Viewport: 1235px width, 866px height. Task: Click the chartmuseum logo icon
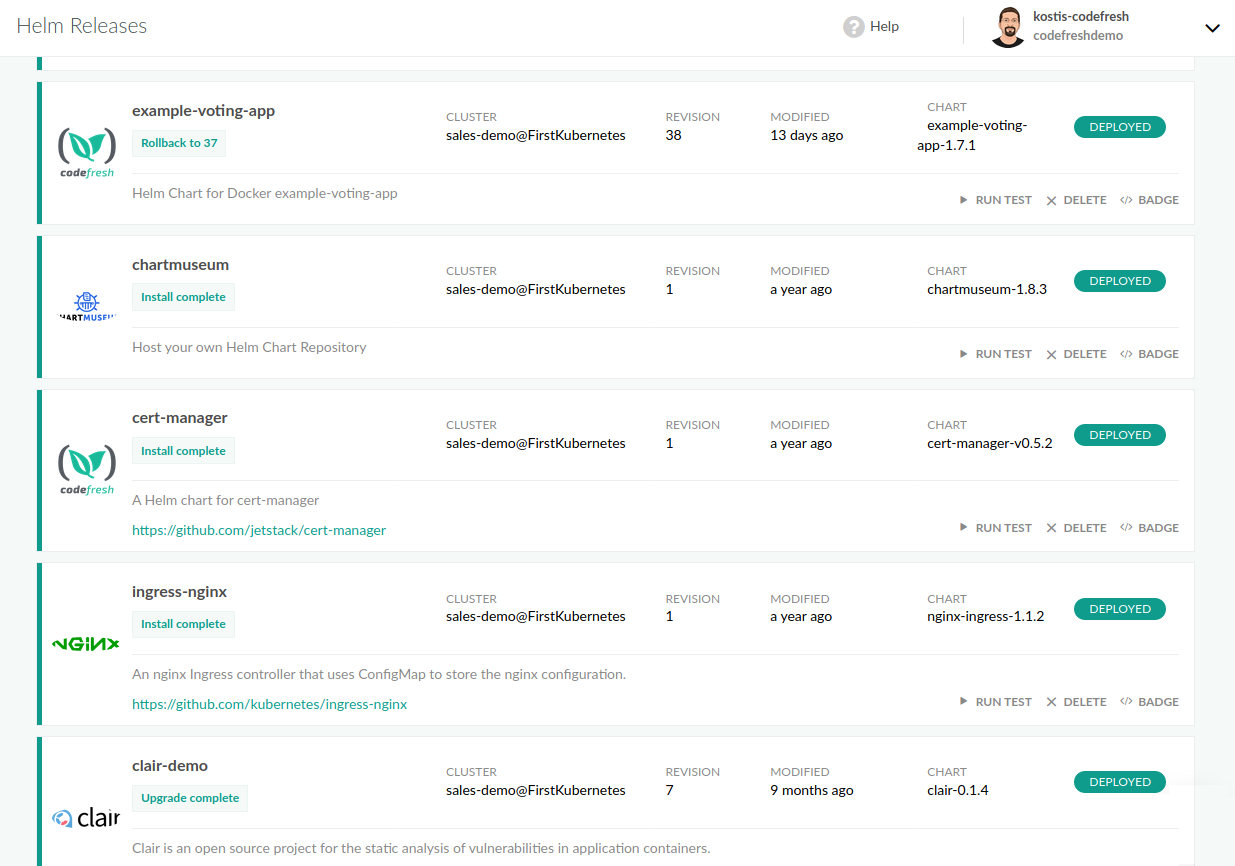coord(87,306)
